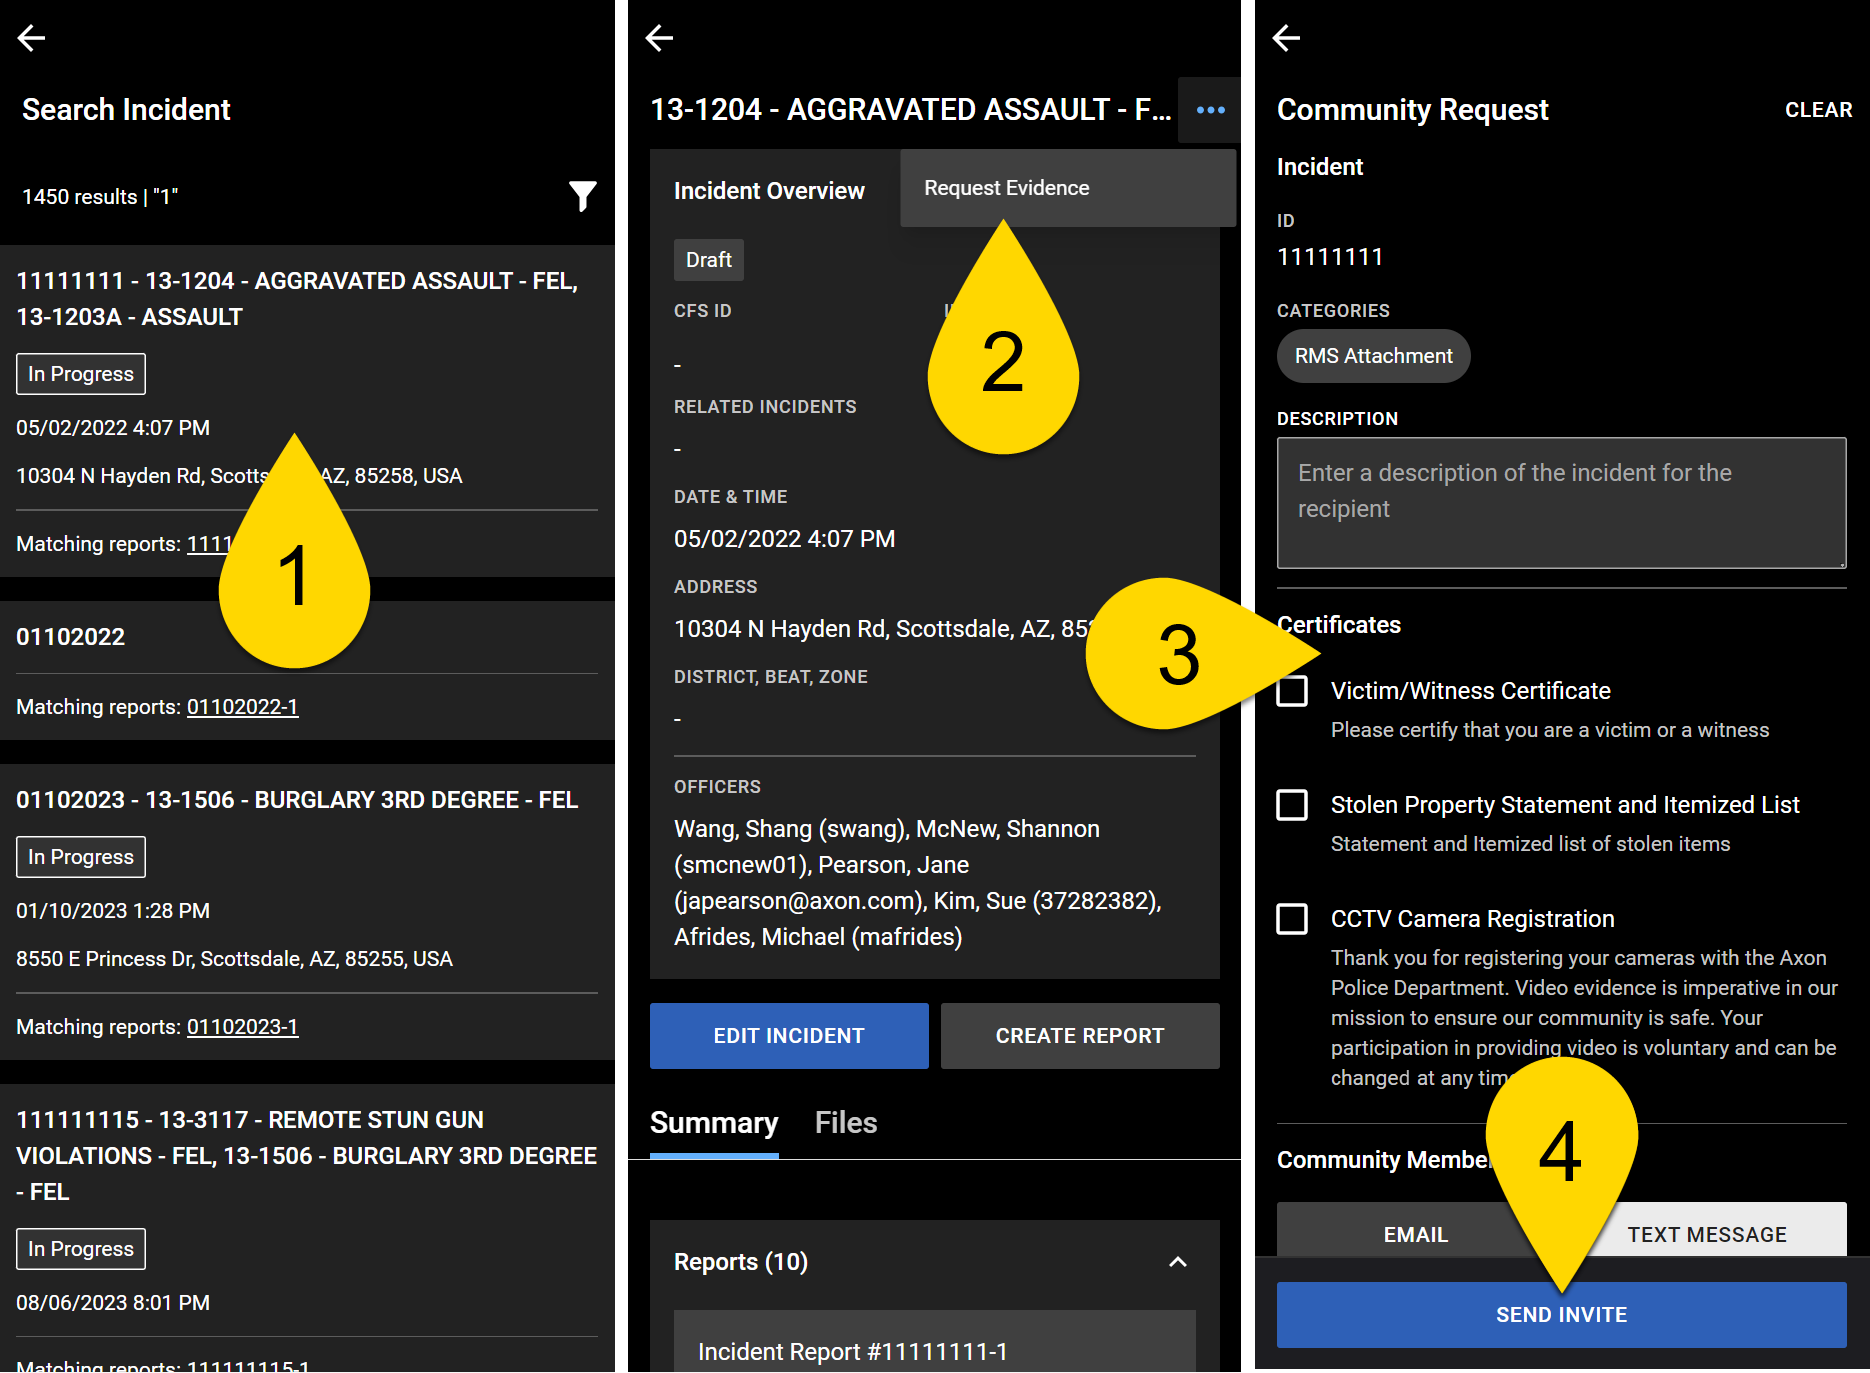Collapse the Reports (10) section chevron
Viewport: 1870px width, 1373px height.
point(1177,1262)
